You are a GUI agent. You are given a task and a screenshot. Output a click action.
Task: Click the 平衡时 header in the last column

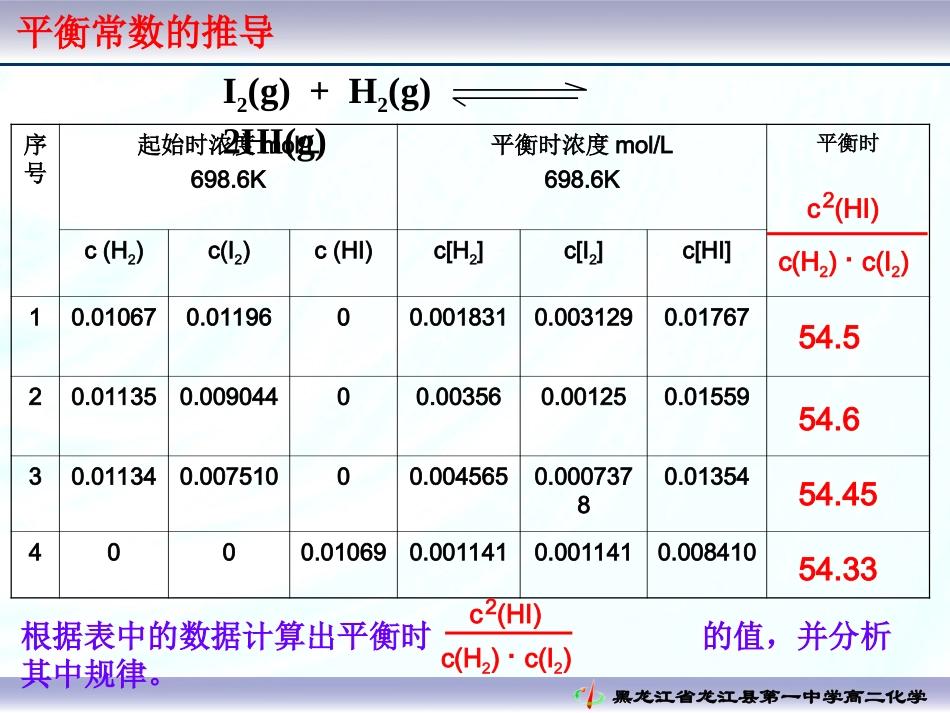[848, 143]
